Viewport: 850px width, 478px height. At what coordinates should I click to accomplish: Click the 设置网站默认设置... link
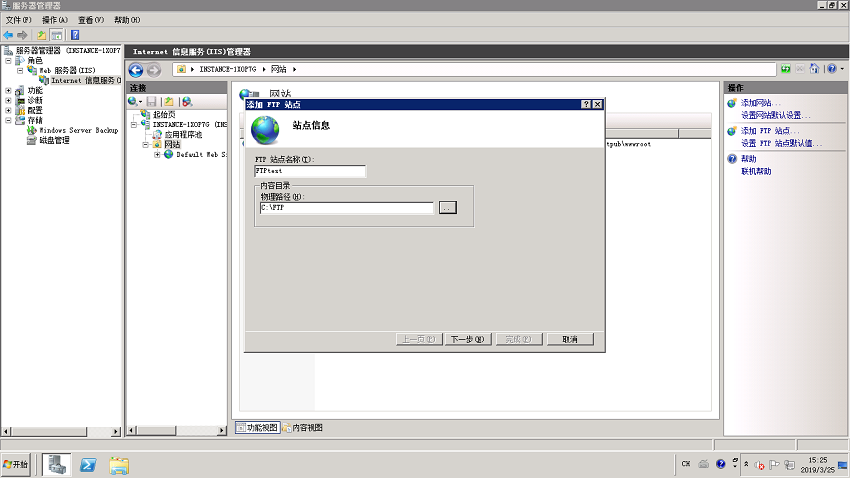(776, 115)
